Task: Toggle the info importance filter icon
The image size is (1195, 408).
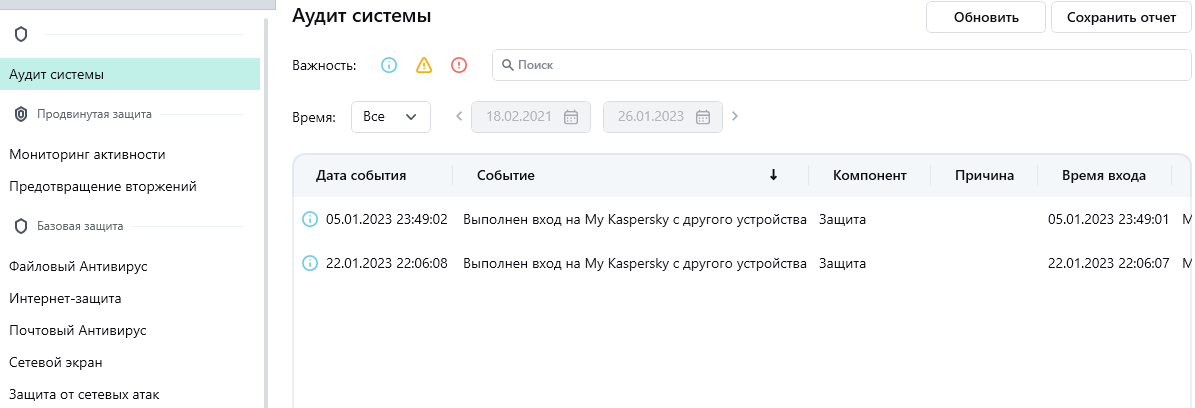Action: pyautogui.click(x=389, y=65)
